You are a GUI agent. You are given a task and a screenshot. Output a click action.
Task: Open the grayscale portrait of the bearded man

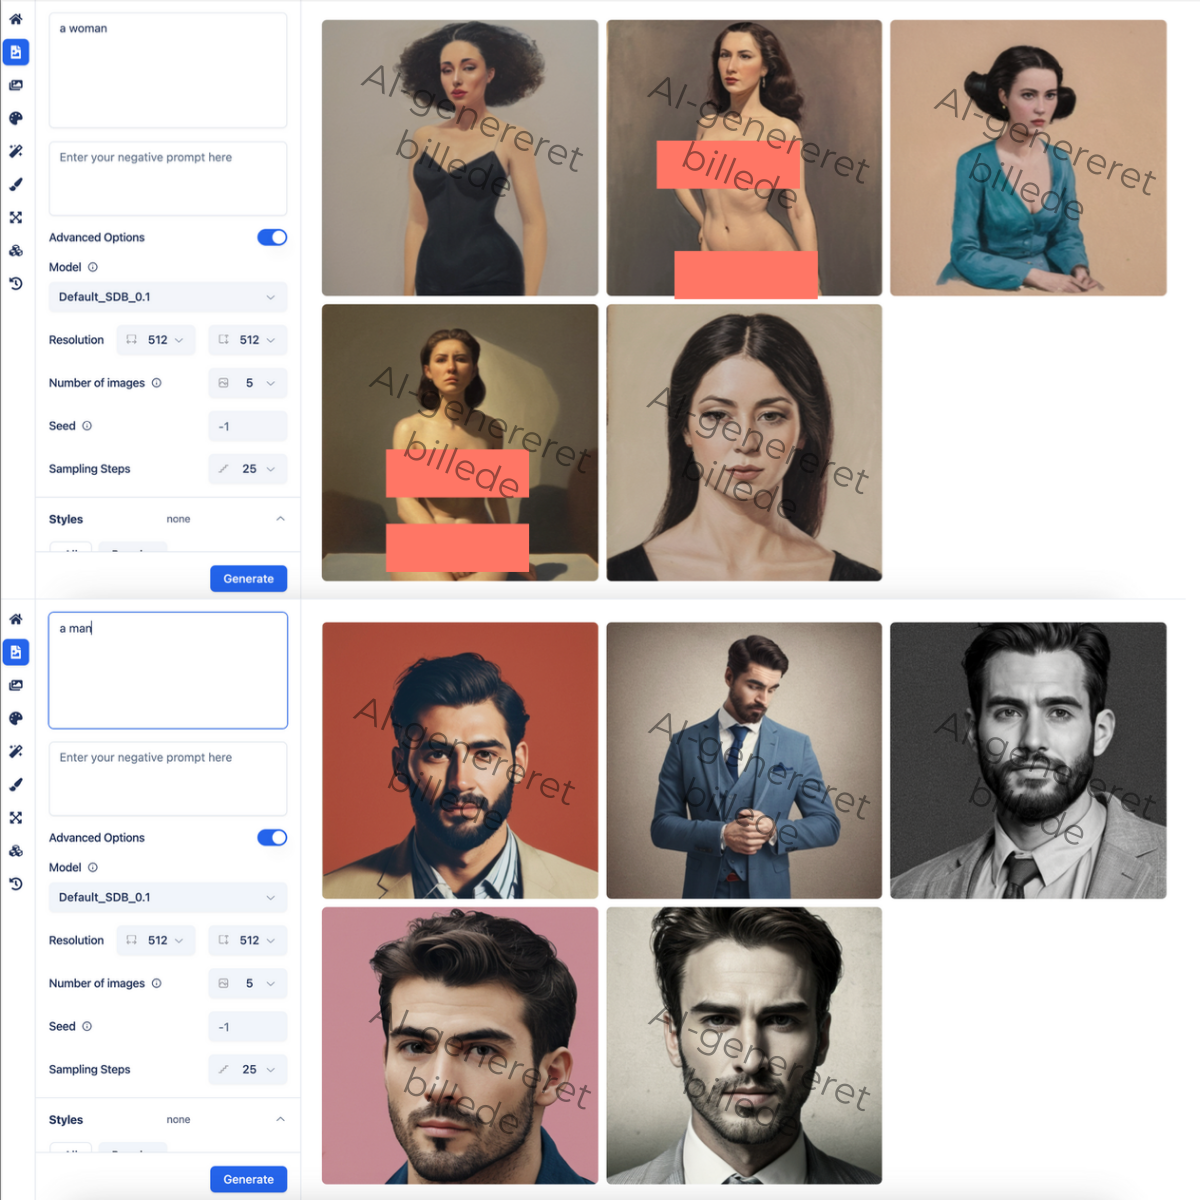(x=1028, y=760)
